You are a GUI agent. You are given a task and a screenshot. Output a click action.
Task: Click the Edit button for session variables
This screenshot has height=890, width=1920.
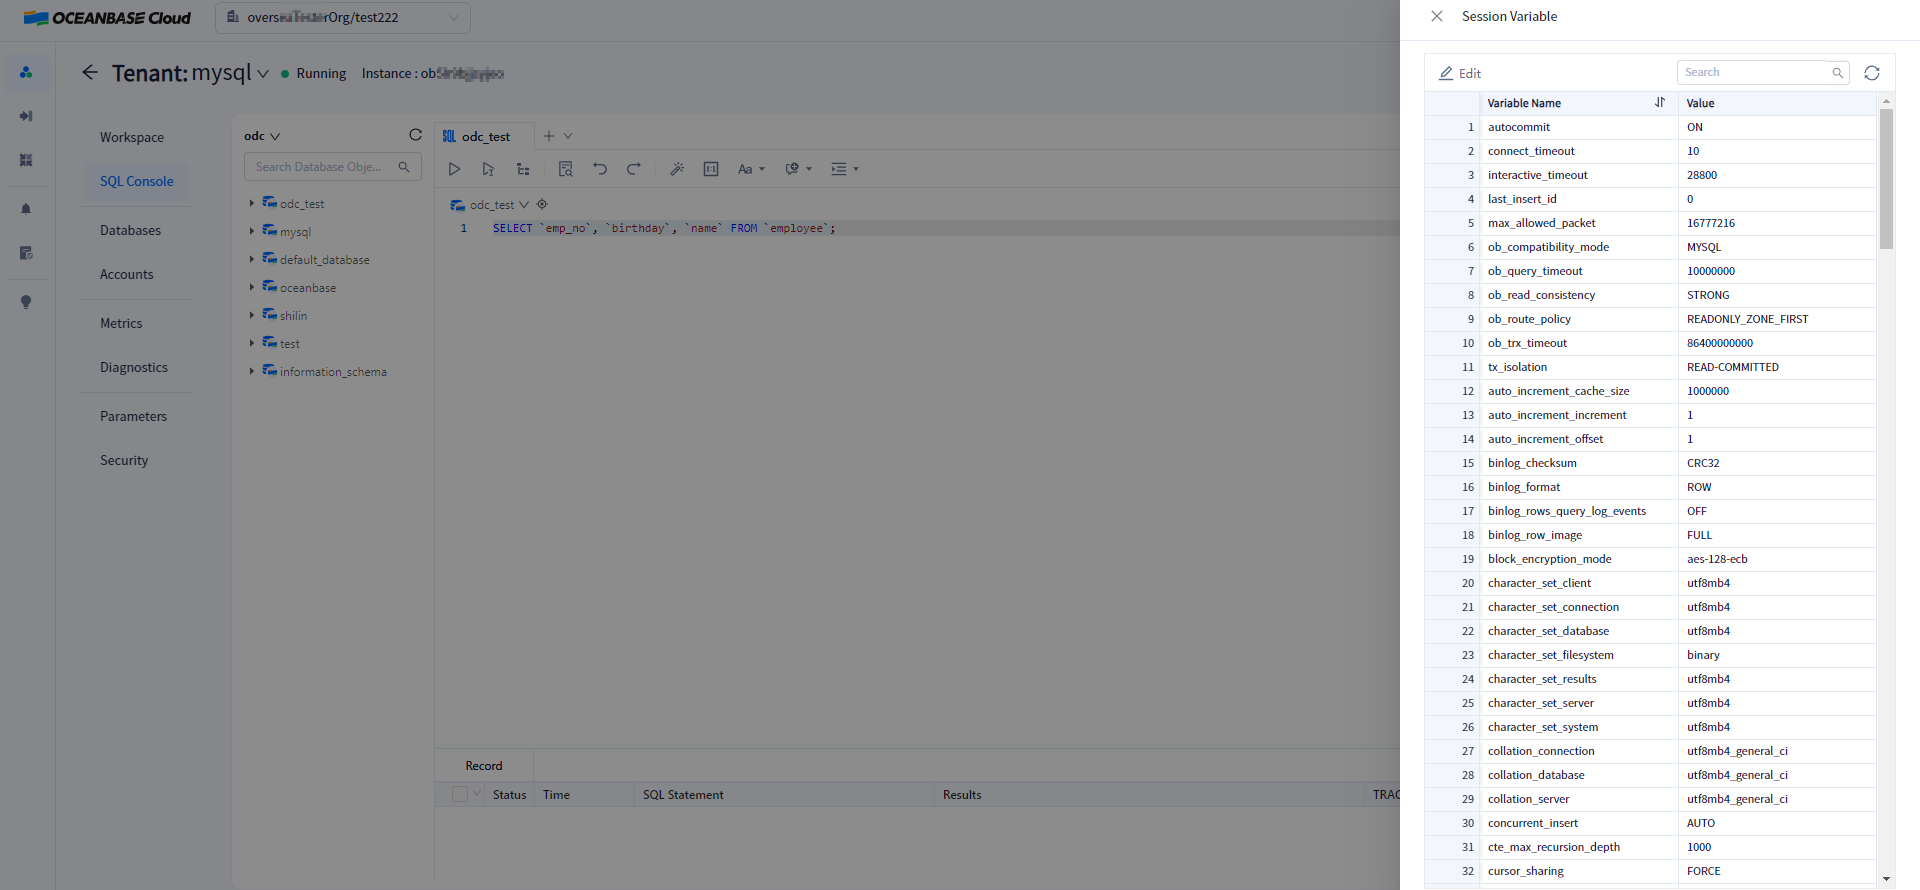(x=1460, y=73)
